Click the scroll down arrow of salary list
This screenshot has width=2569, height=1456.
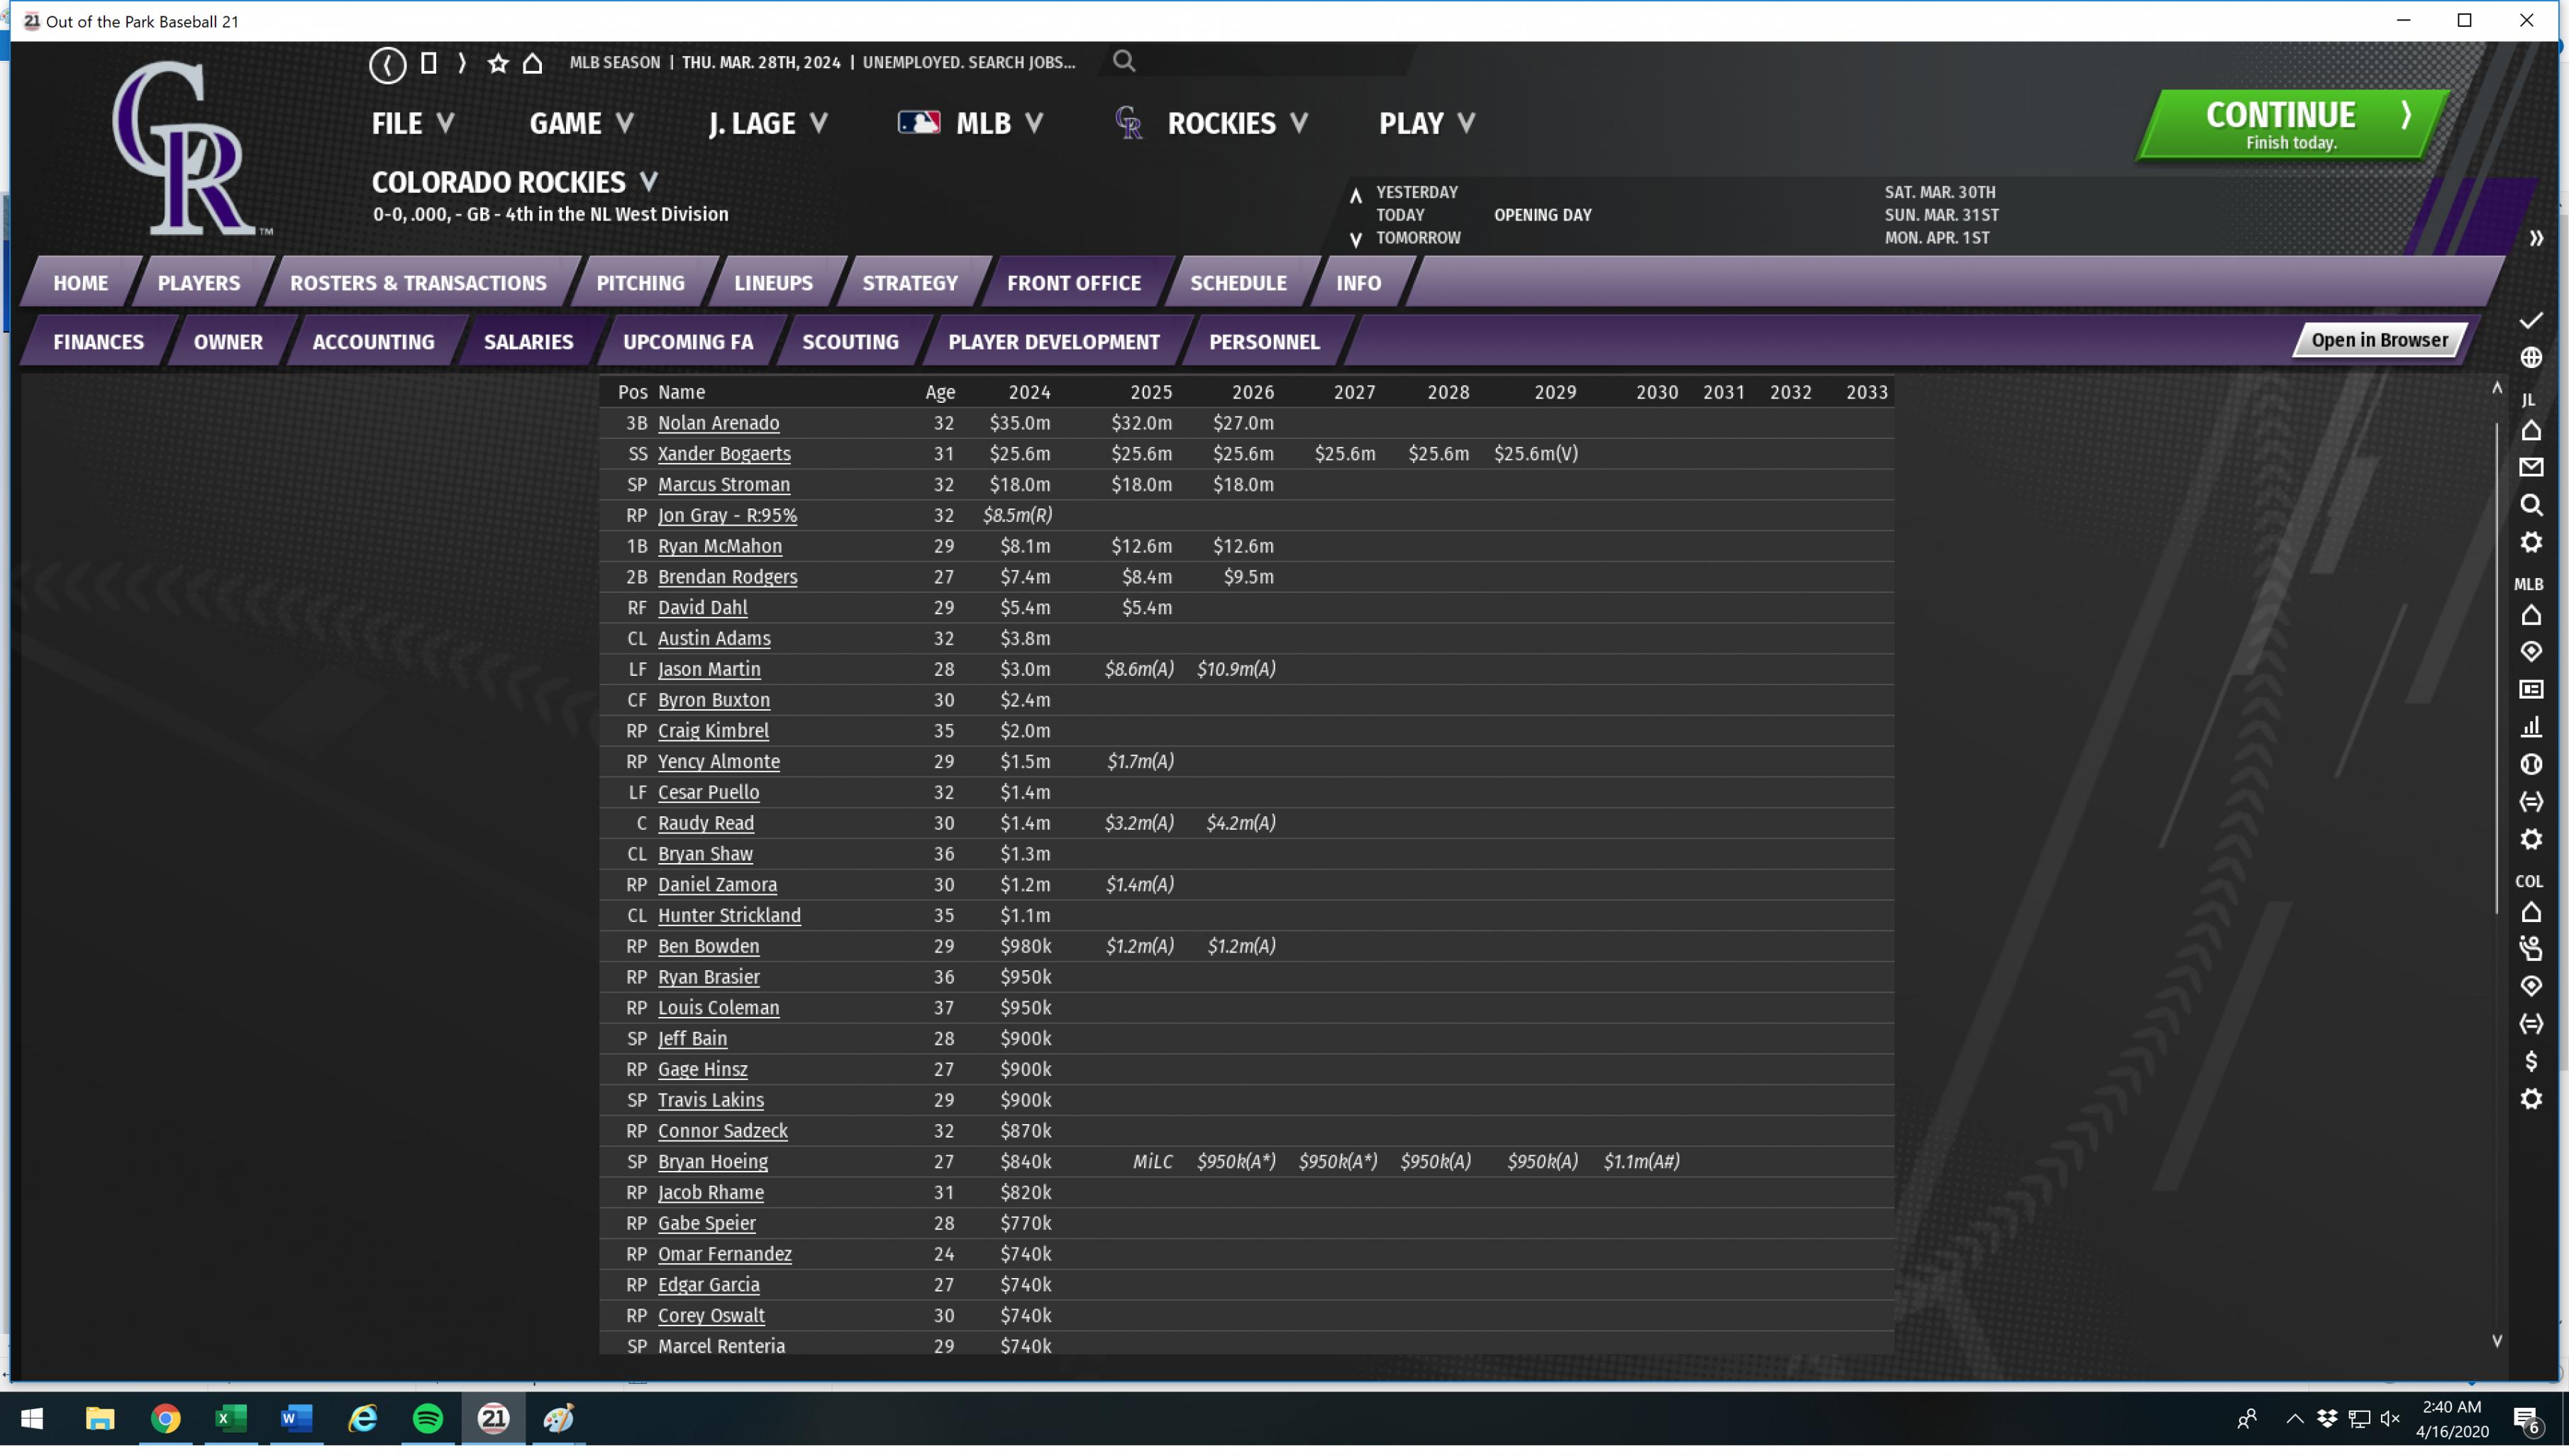point(2496,1341)
